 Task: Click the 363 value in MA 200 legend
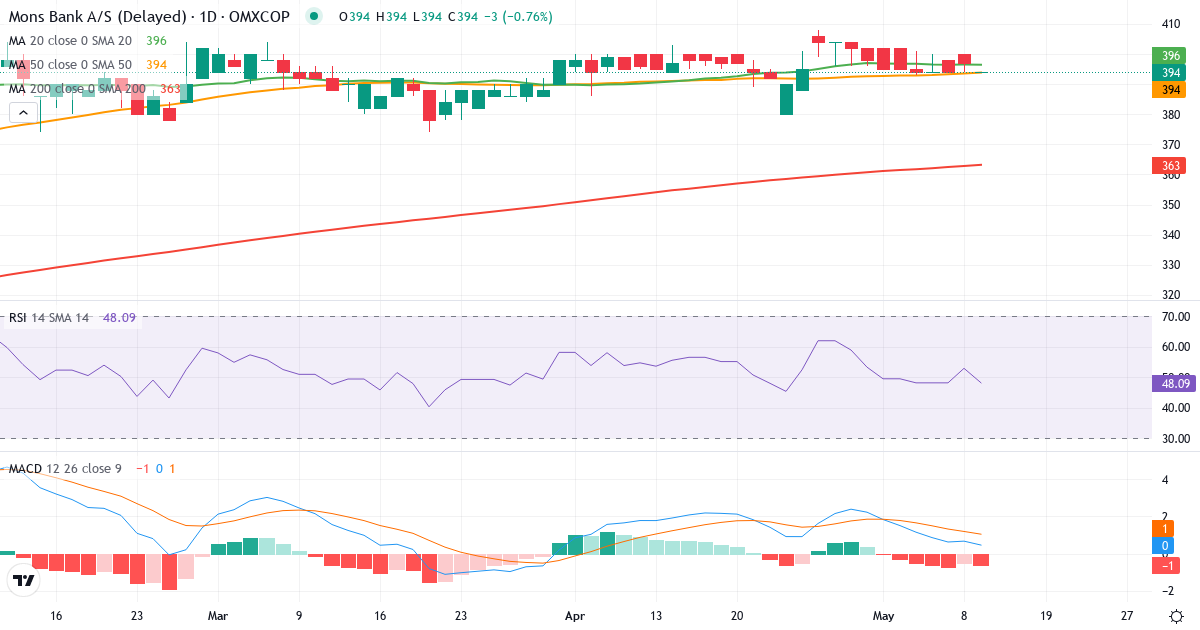(x=170, y=89)
